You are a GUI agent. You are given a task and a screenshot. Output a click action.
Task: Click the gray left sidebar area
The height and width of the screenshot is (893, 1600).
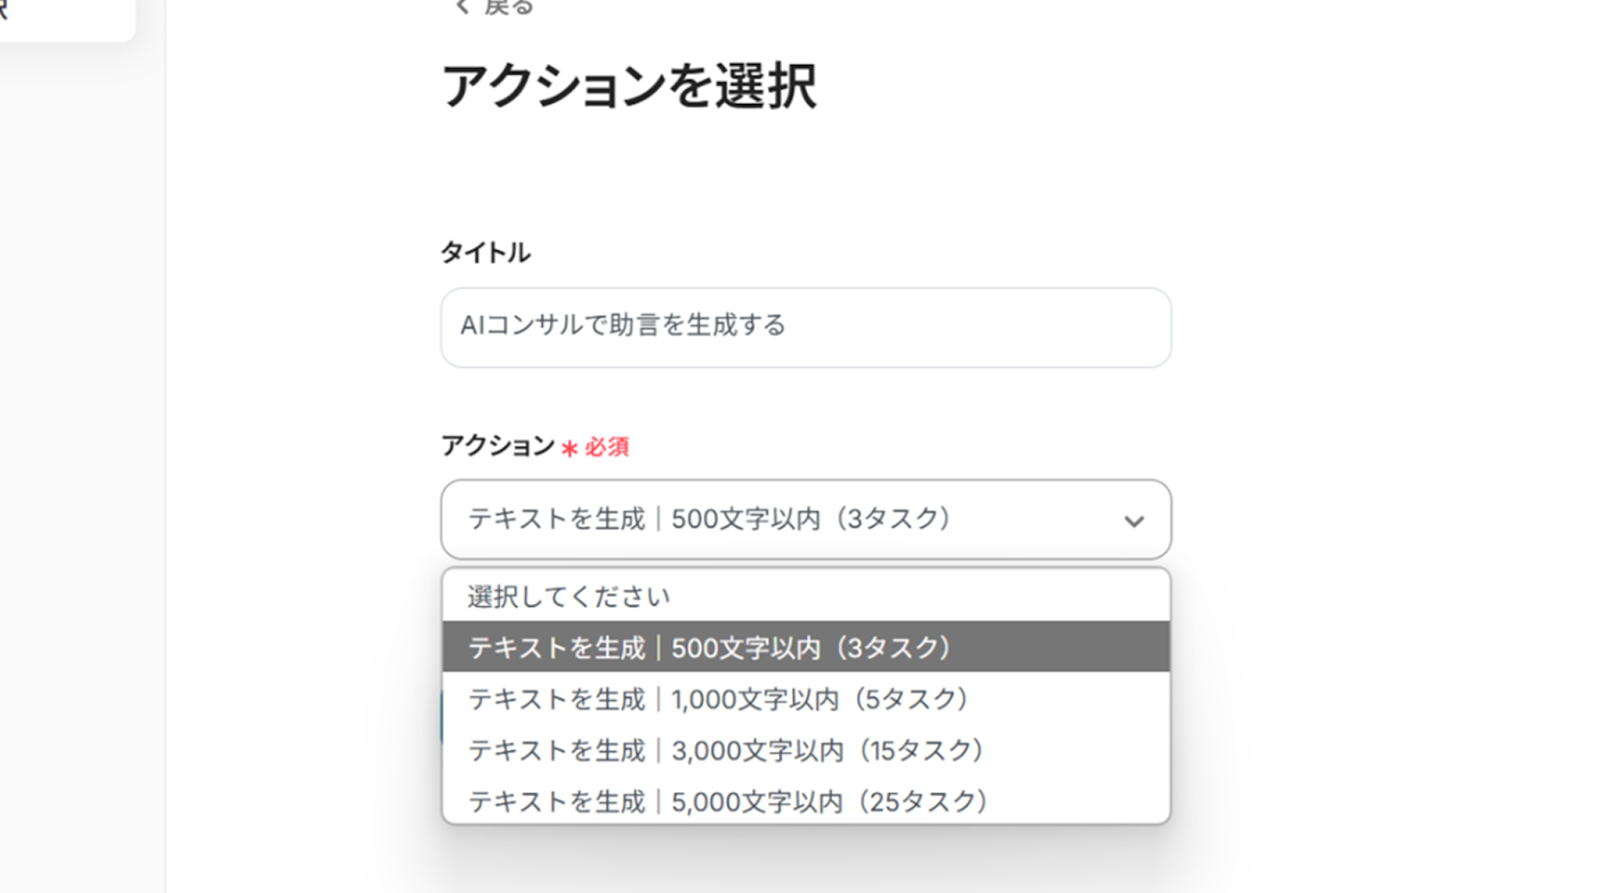point(82,450)
